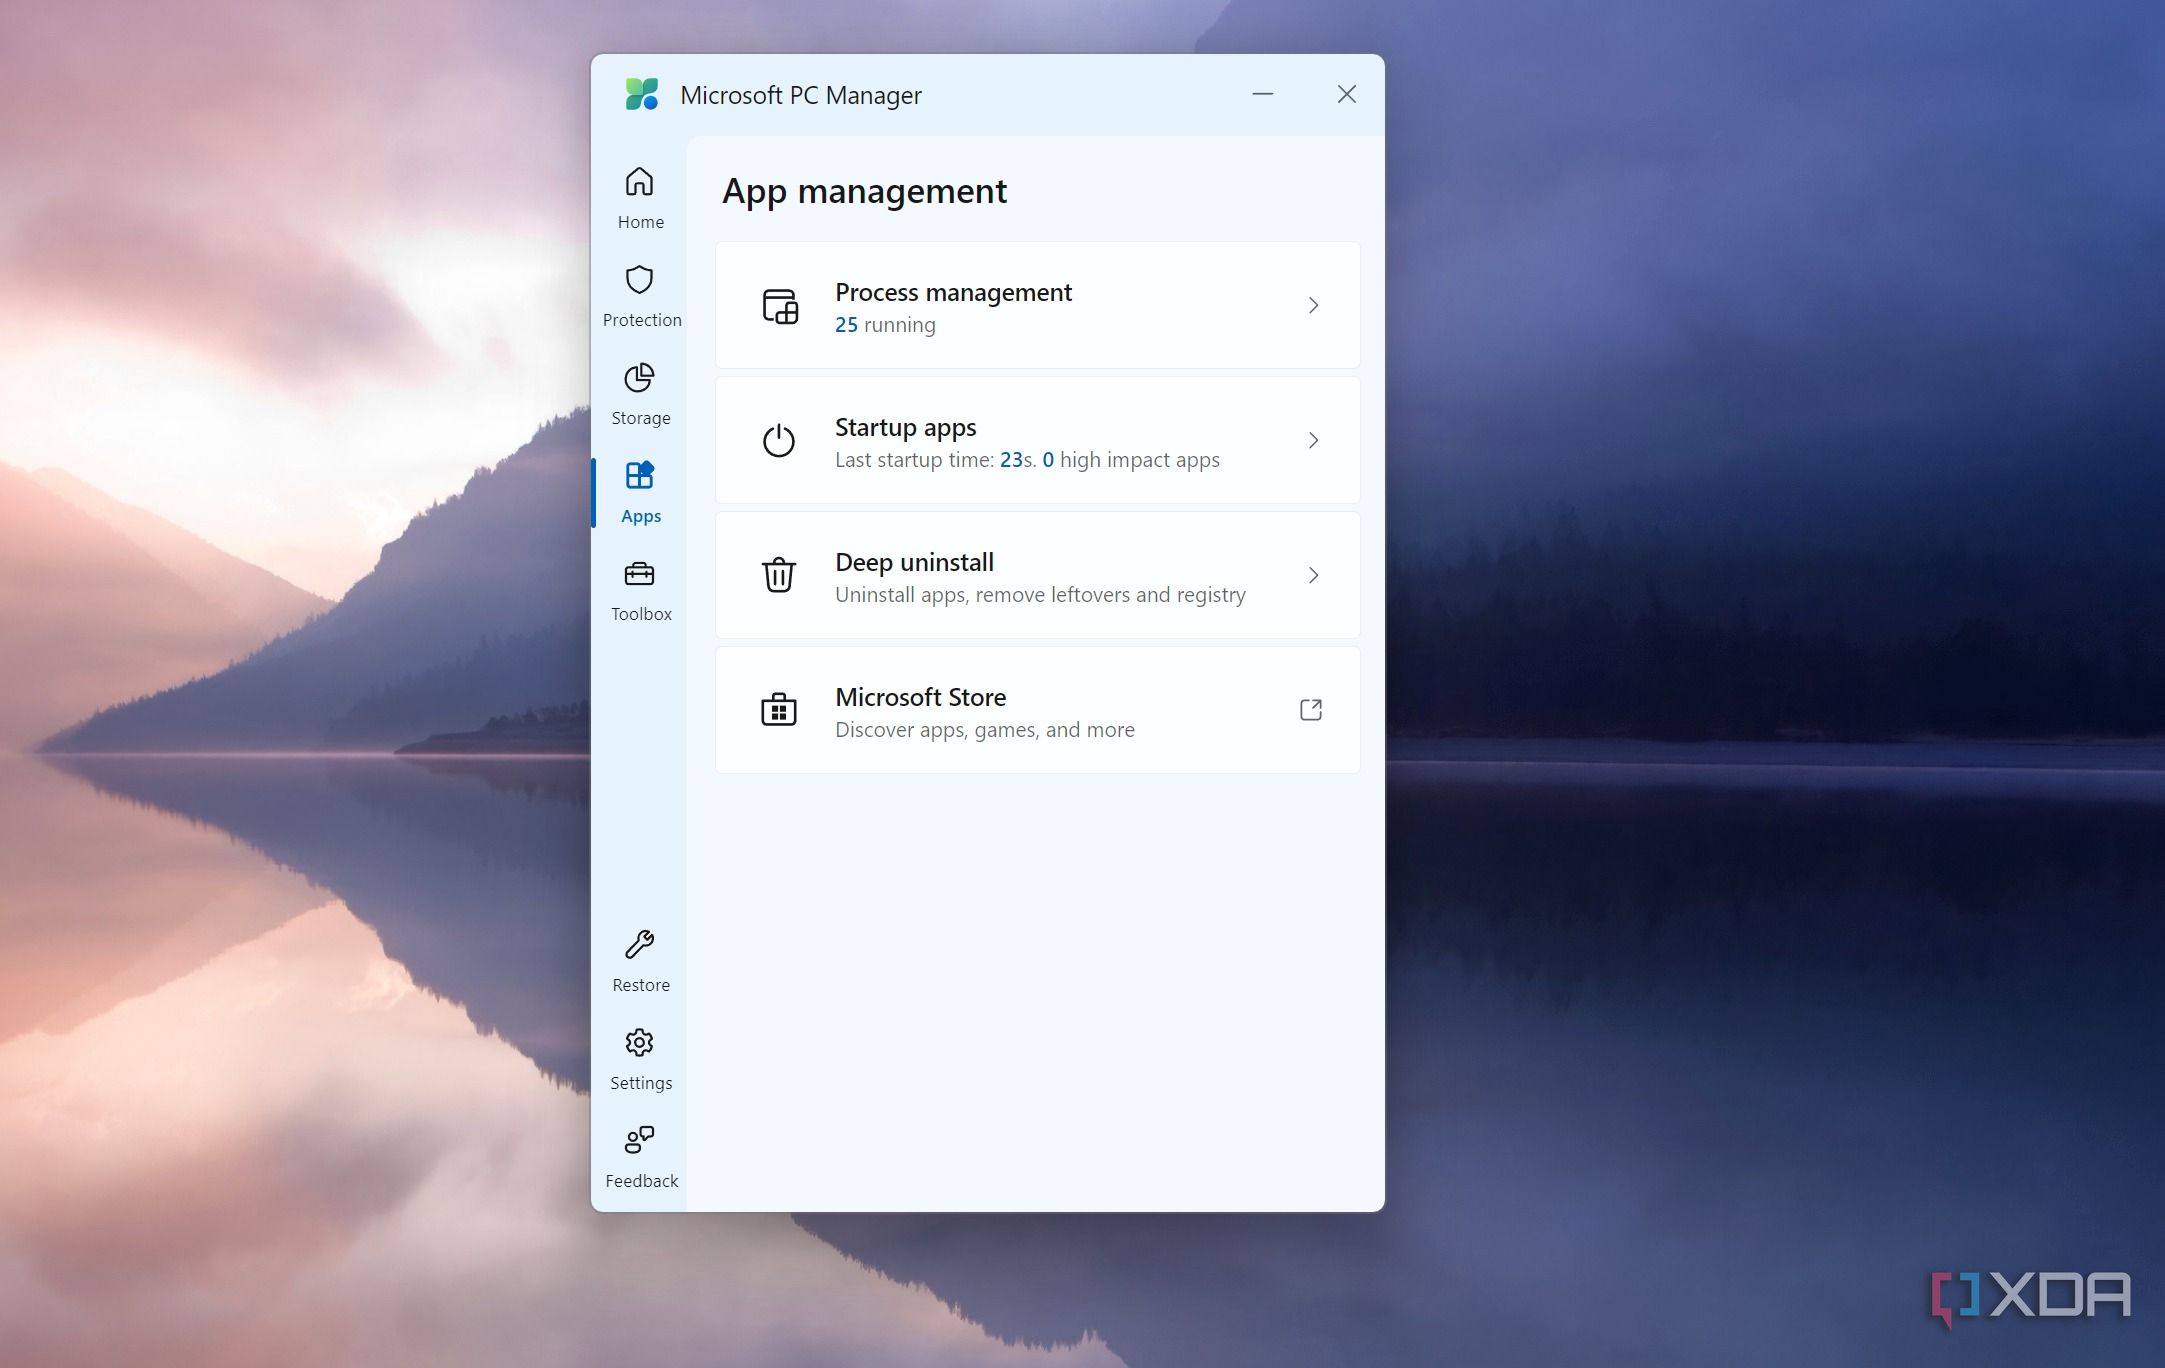The height and width of the screenshot is (1368, 2165).
Task: Open the Protection shield icon
Action: (639, 280)
